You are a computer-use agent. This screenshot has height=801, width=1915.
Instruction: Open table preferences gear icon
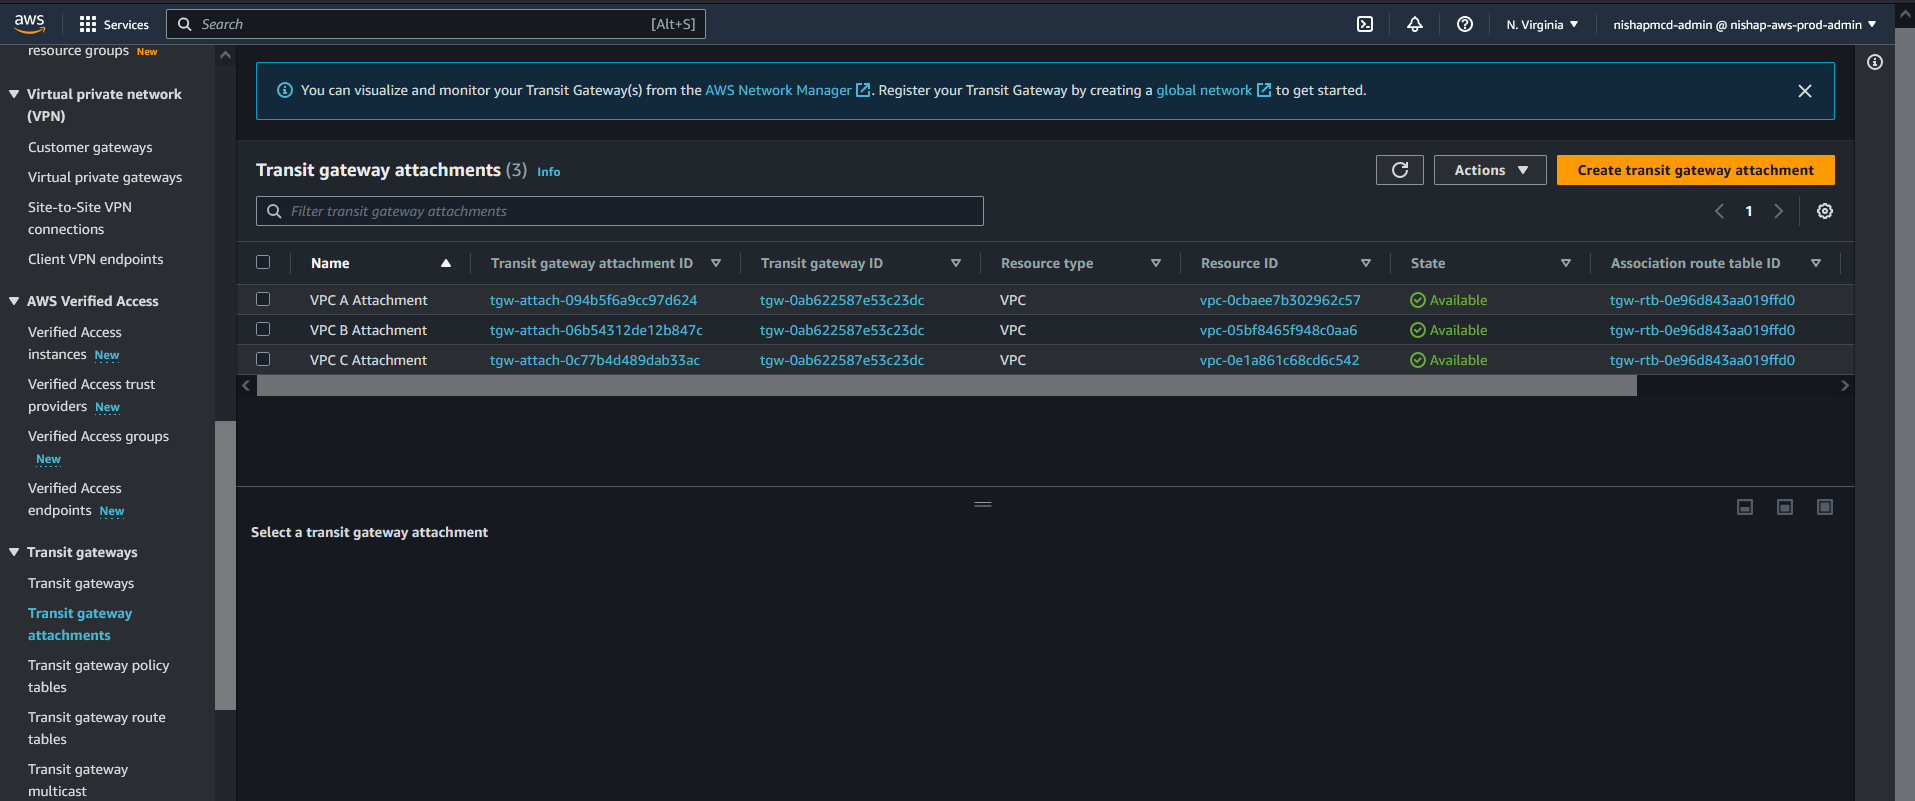click(x=1824, y=211)
